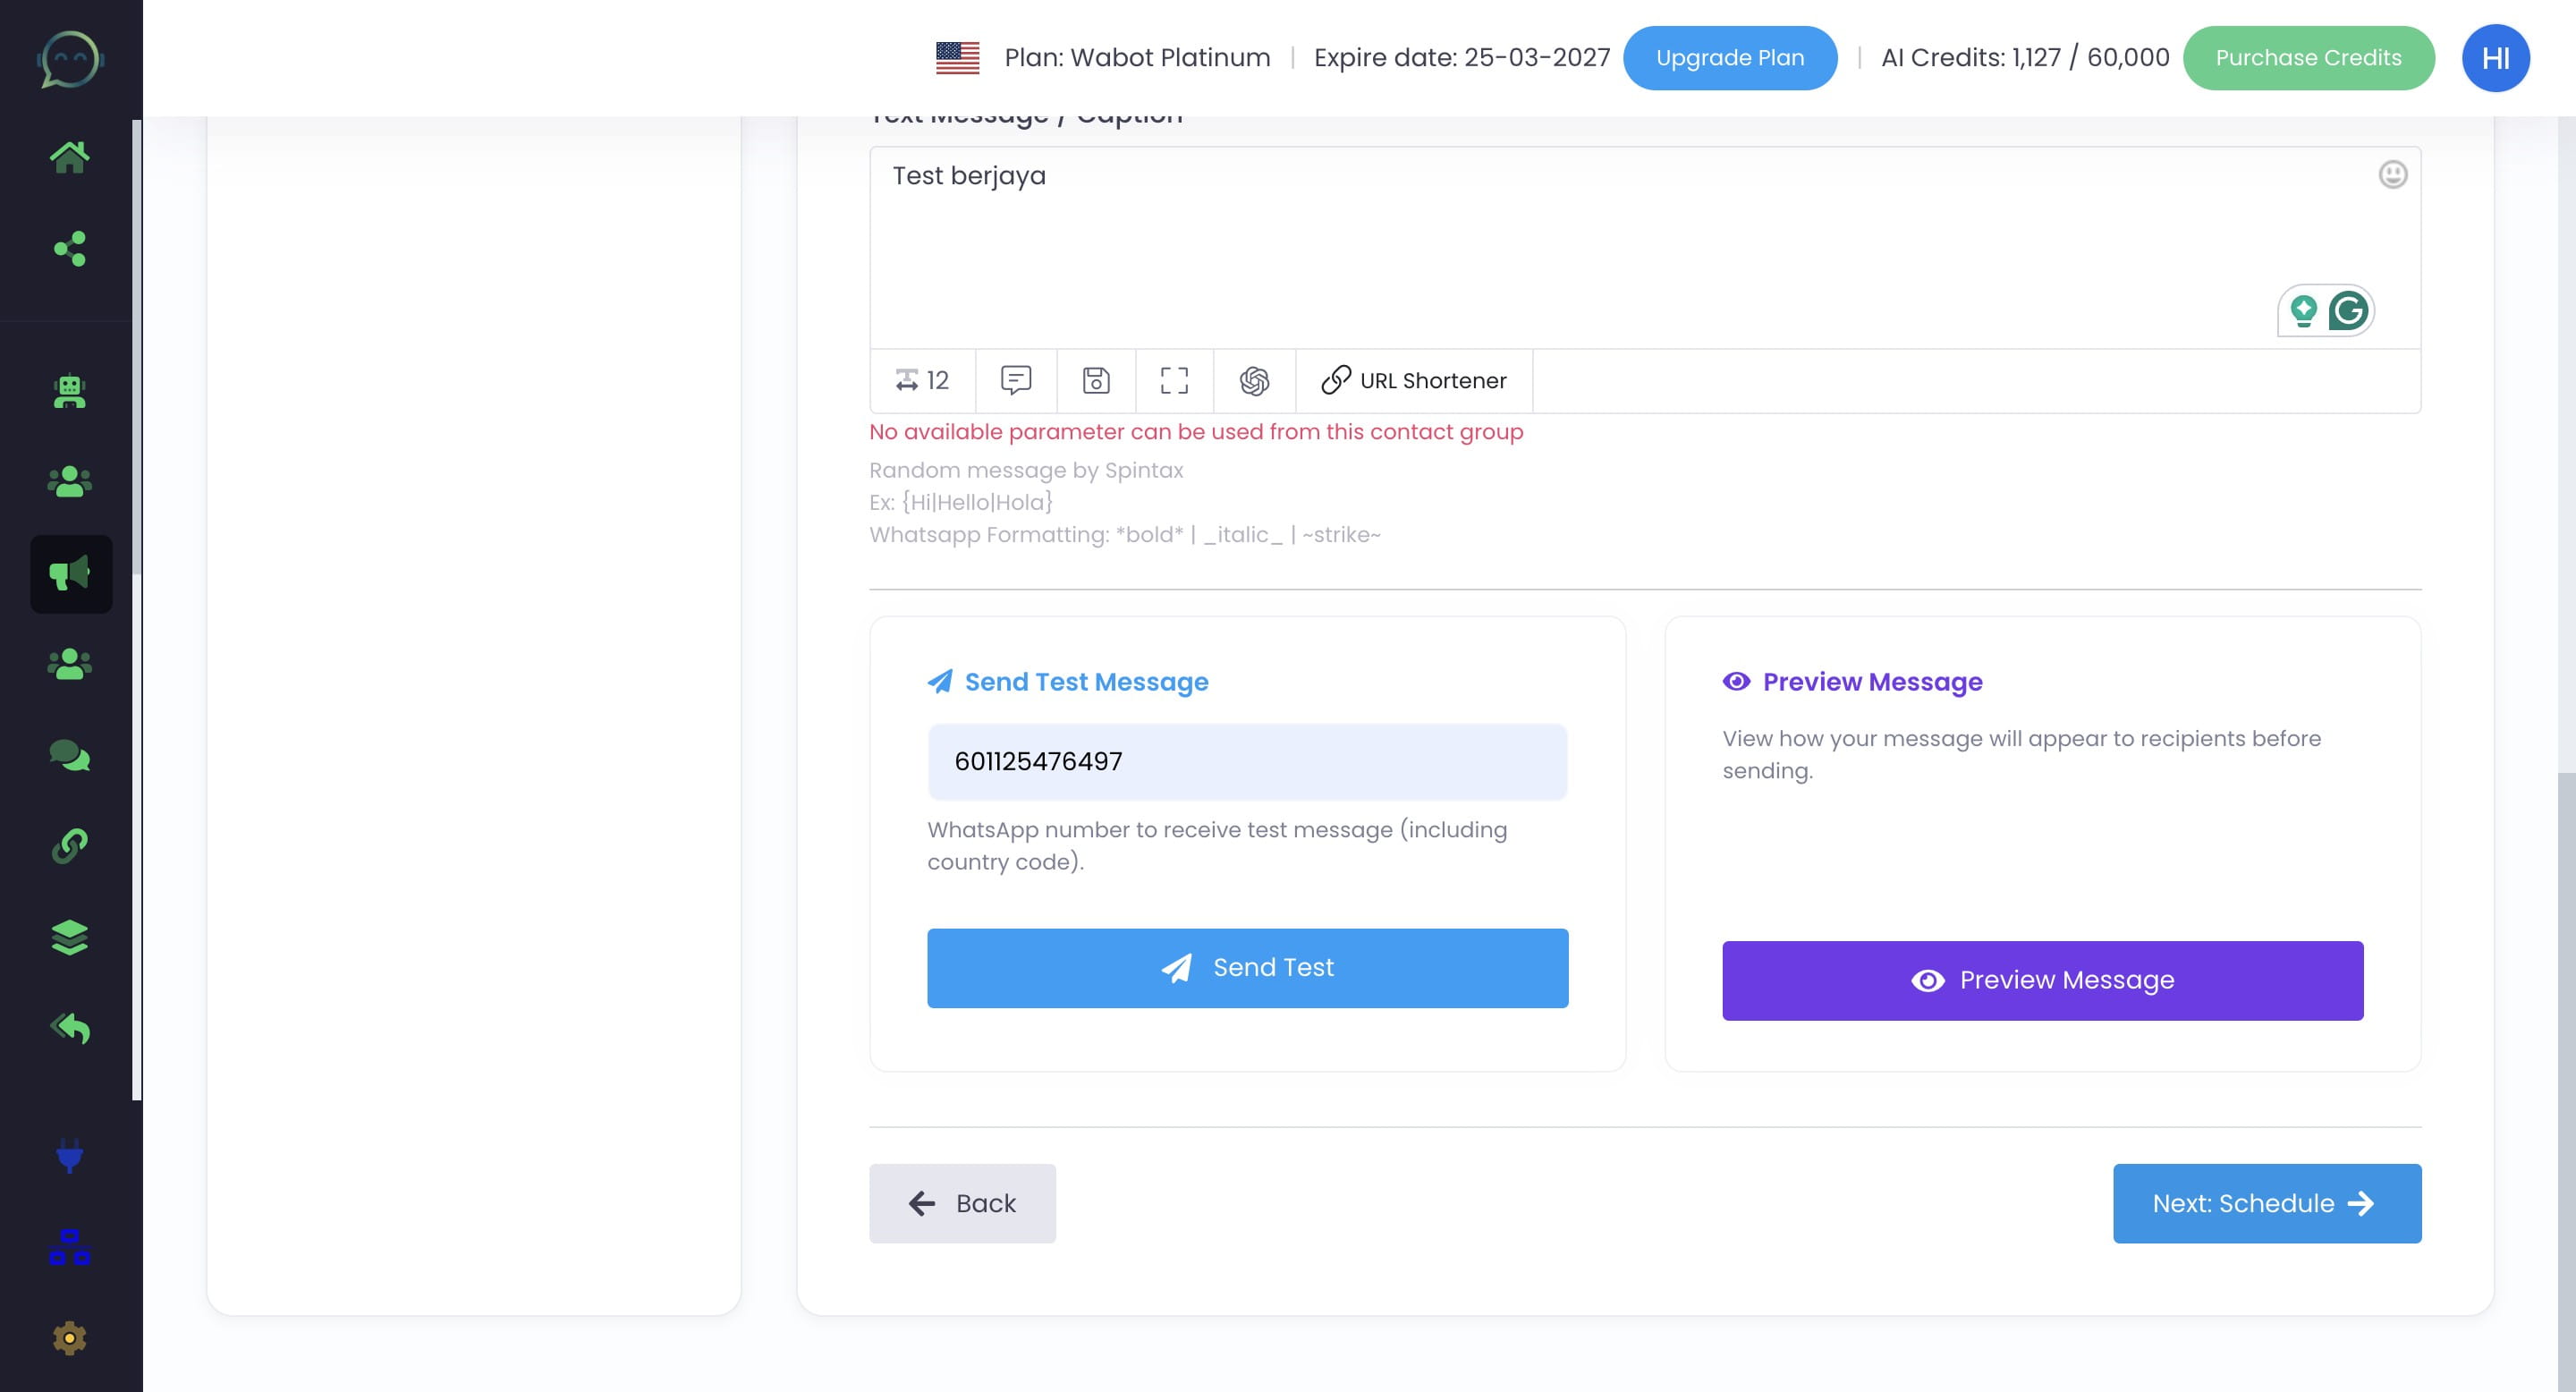
Task: Open the HI user profile avatar menu
Action: point(2495,58)
